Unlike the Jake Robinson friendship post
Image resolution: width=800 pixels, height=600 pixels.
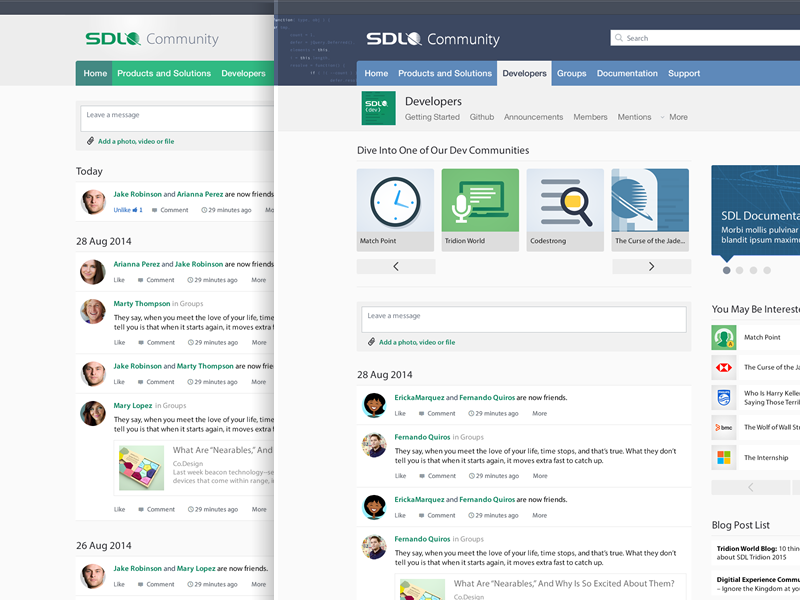(122, 210)
